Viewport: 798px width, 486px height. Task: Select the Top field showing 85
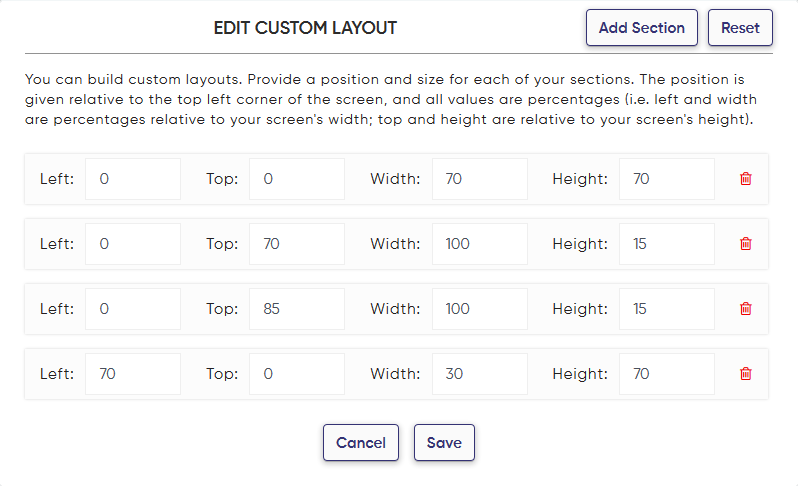tap(296, 309)
